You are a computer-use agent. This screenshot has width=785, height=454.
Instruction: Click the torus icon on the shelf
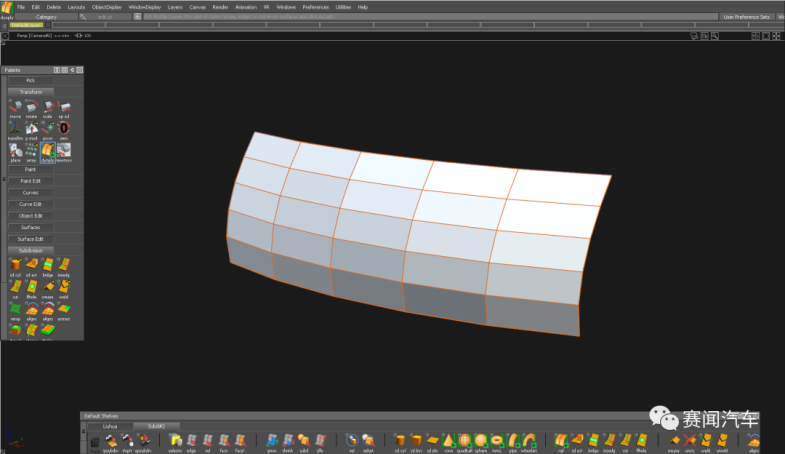[x=498, y=440]
